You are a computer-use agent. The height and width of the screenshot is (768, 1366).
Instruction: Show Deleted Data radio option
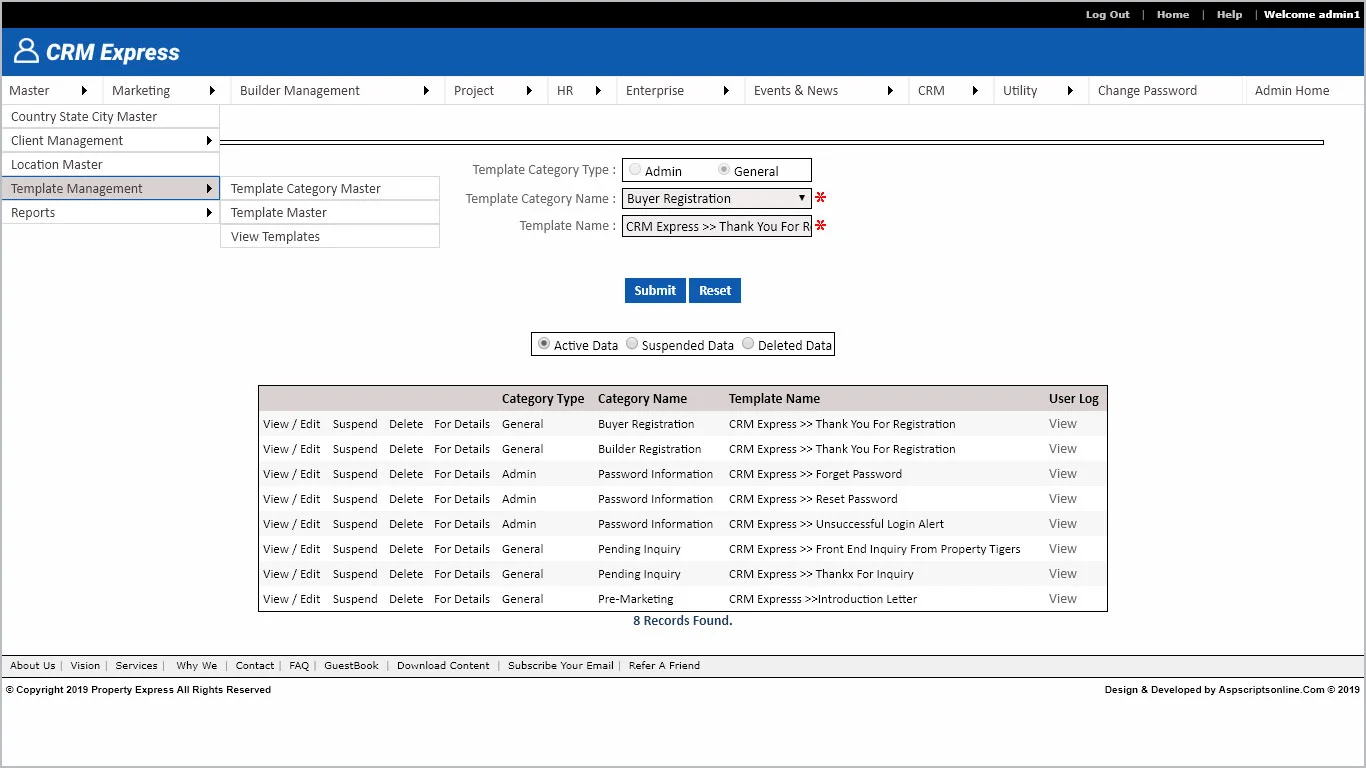(x=748, y=344)
